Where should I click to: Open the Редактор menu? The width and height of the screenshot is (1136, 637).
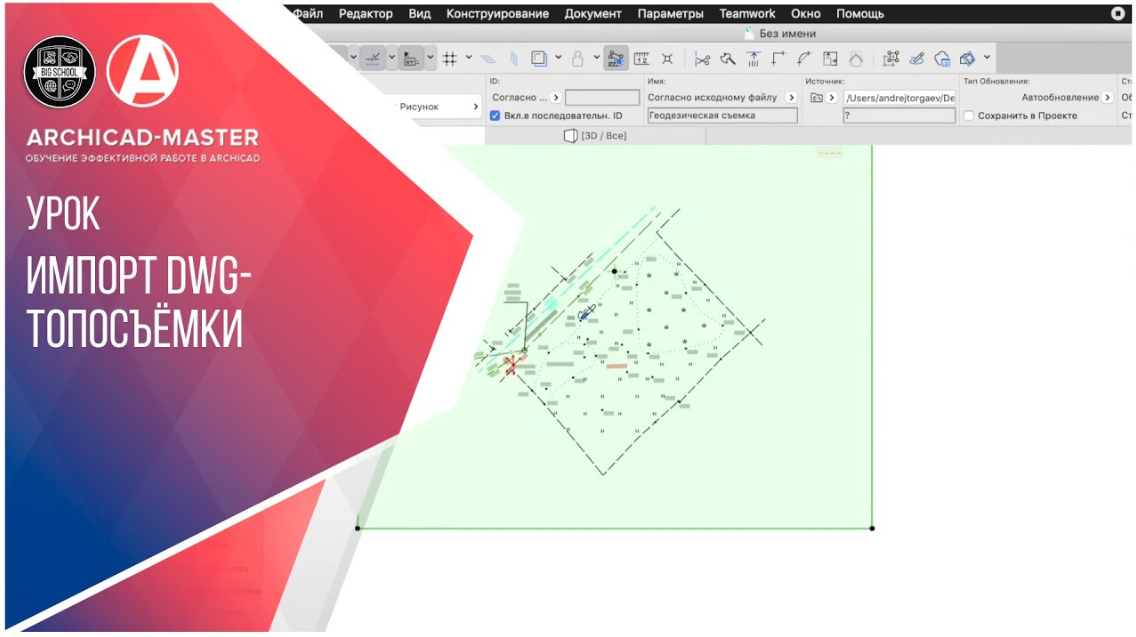pyautogui.click(x=365, y=13)
